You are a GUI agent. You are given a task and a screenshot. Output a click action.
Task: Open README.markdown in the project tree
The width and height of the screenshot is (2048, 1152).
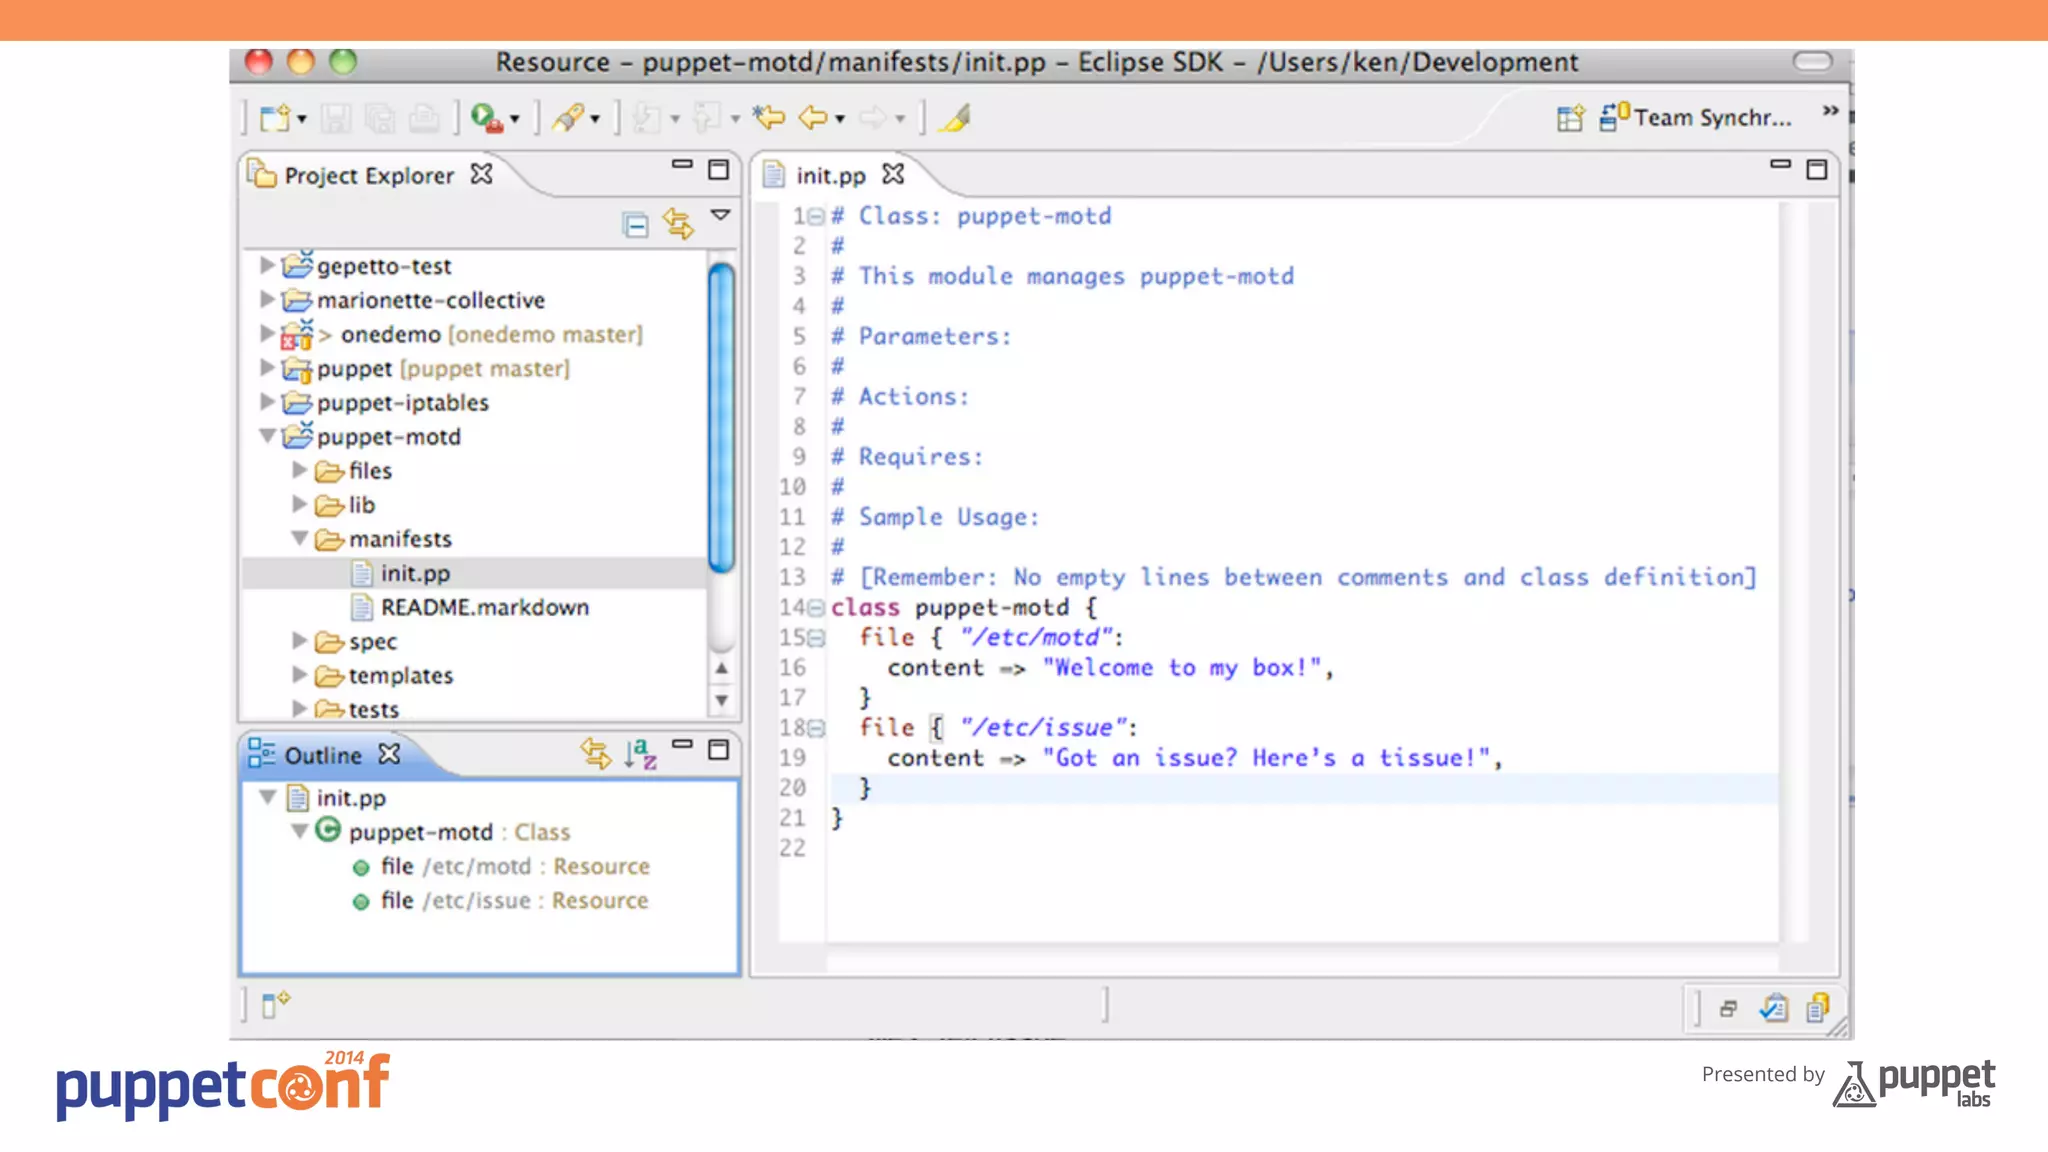484,607
